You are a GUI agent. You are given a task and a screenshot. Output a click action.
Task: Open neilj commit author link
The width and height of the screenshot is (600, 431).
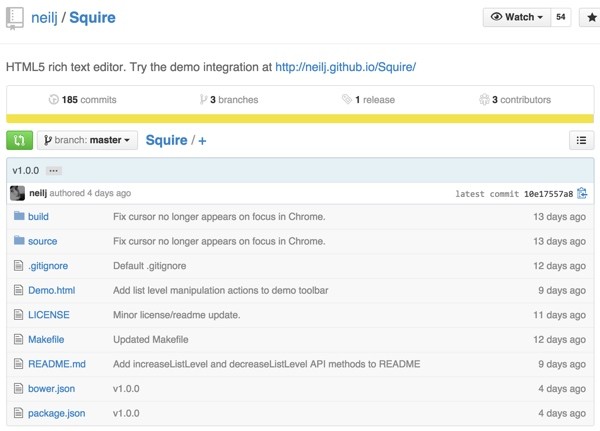click(x=38, y=193)
